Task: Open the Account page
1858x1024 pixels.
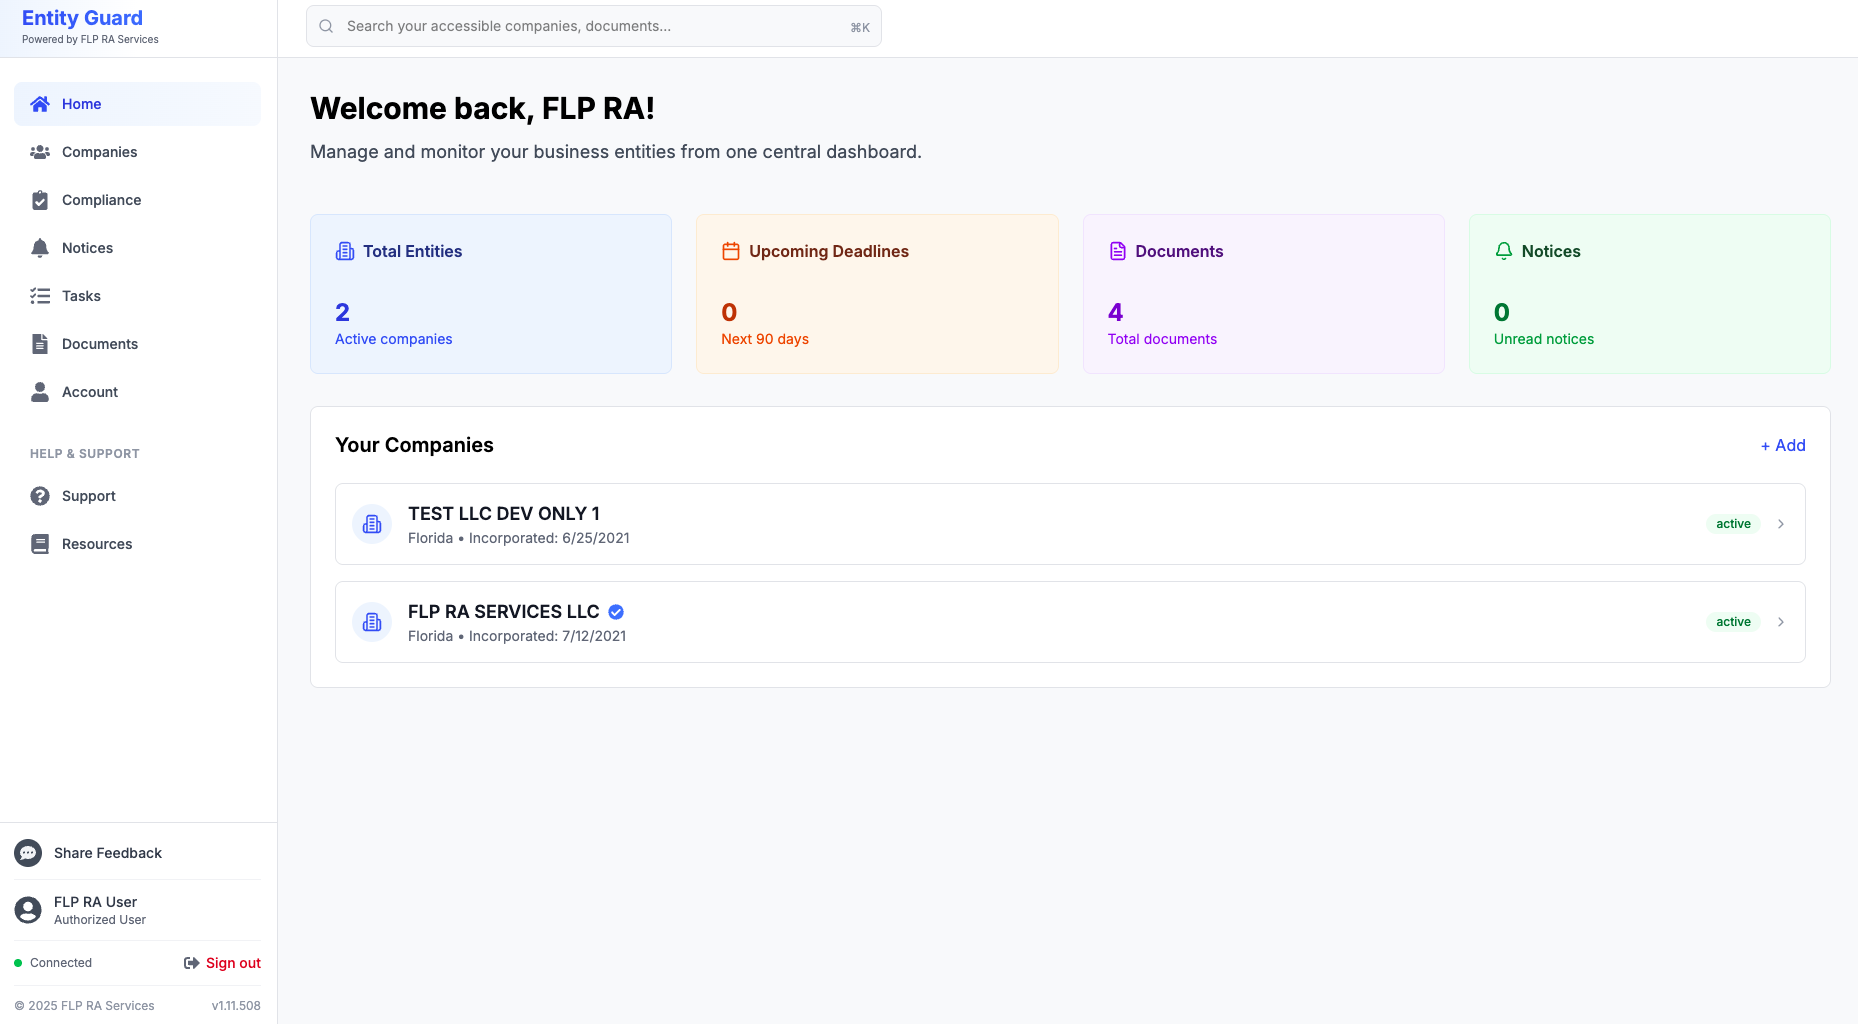Action: coord(138,392)
